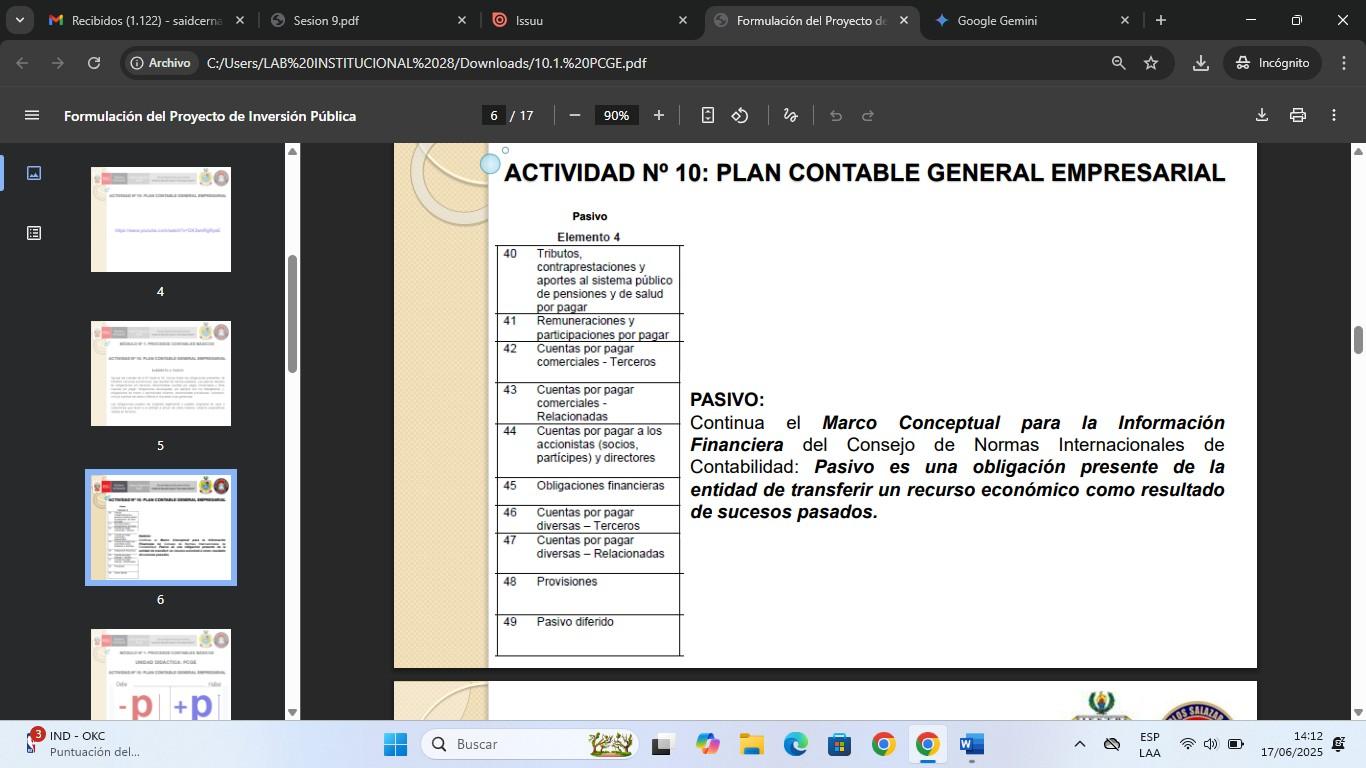Click the main document vertical scrollbar thumb
Image resolution: width=1366 pixels, height=768 pixels.
1358,340
